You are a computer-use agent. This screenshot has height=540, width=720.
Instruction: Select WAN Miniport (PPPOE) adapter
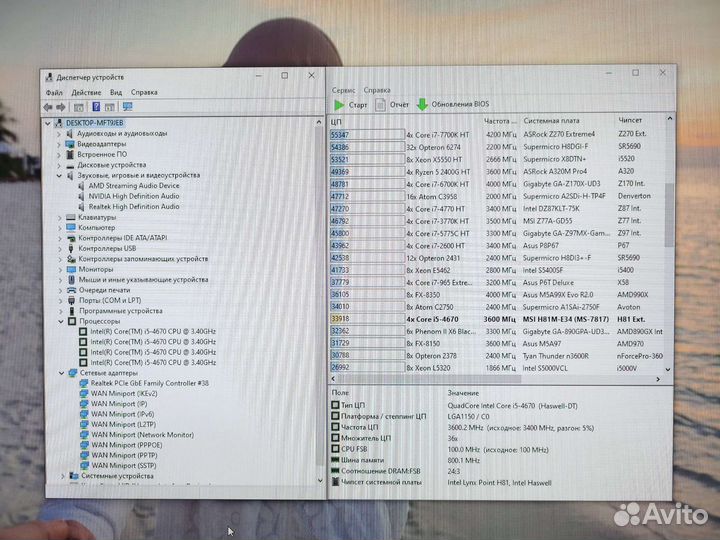click(x=127, y=445)
